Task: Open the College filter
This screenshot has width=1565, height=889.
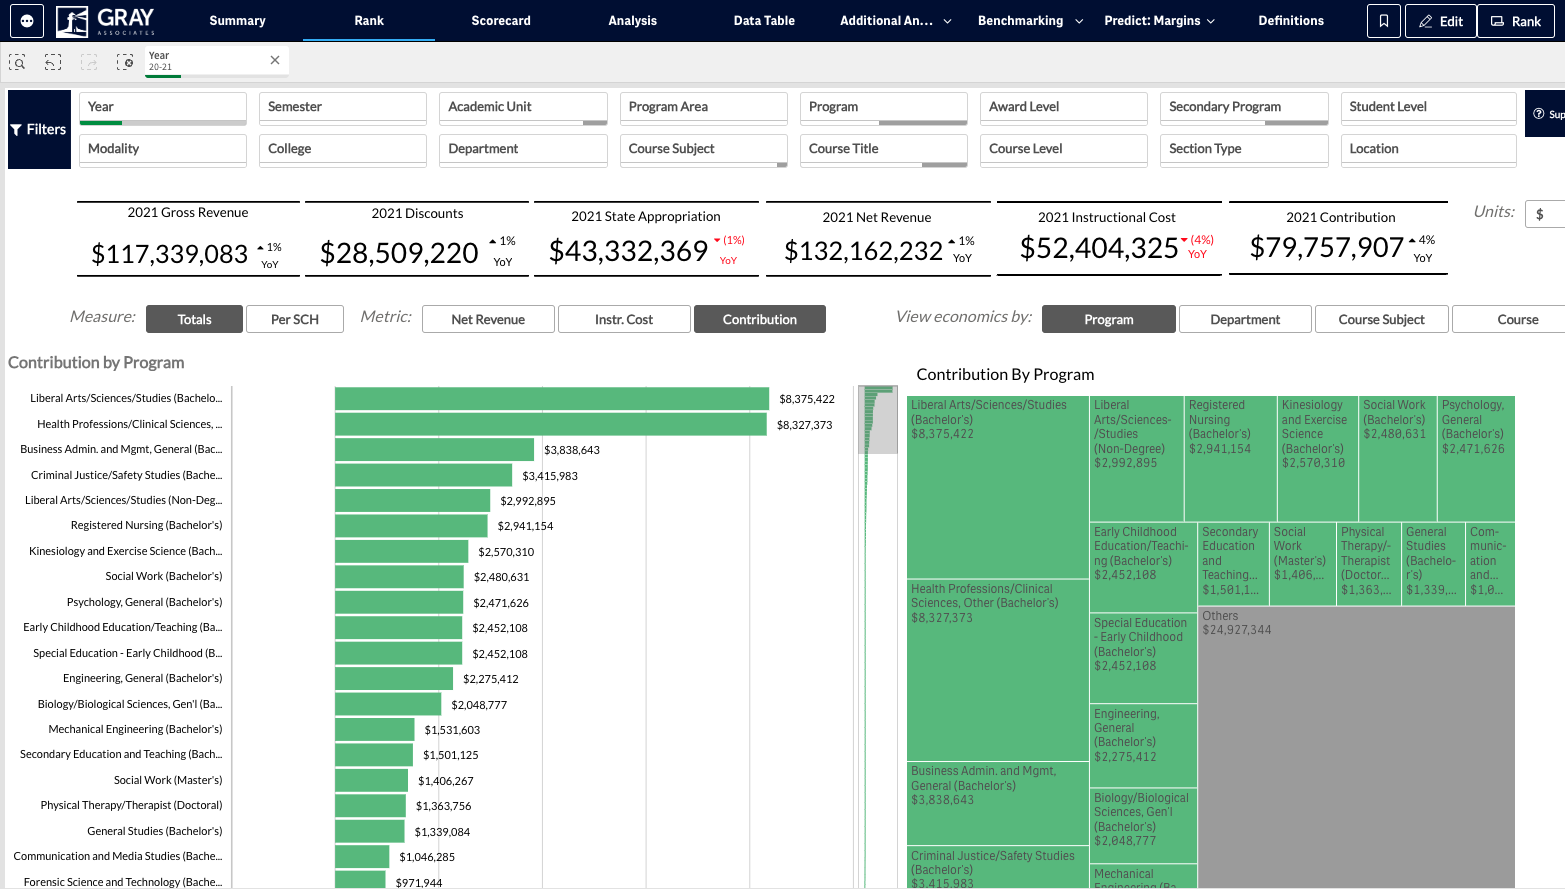Action: coord(343,150)
